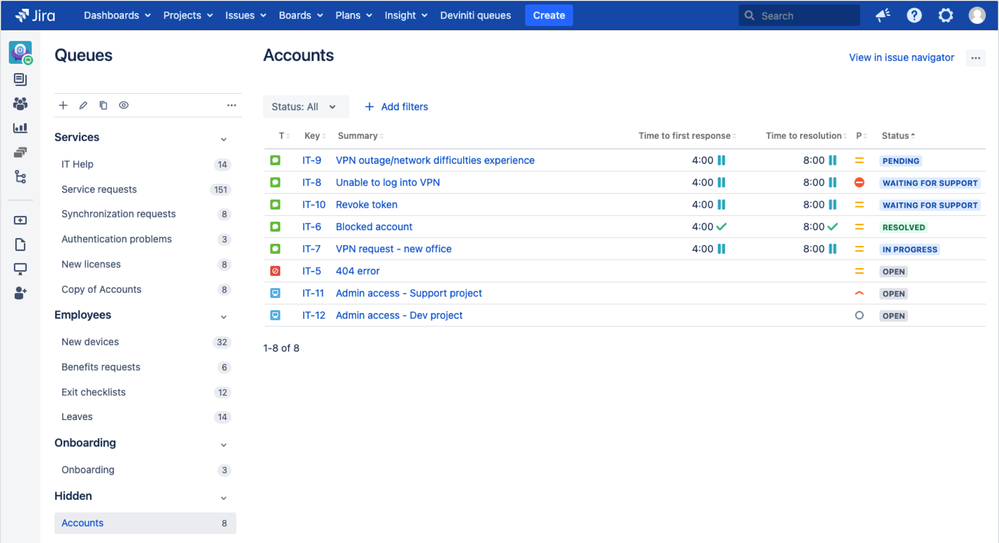Open the Settings gear icon
This screenshot has height=543, width=999.
pyautogui.click(x=945, y=15)
